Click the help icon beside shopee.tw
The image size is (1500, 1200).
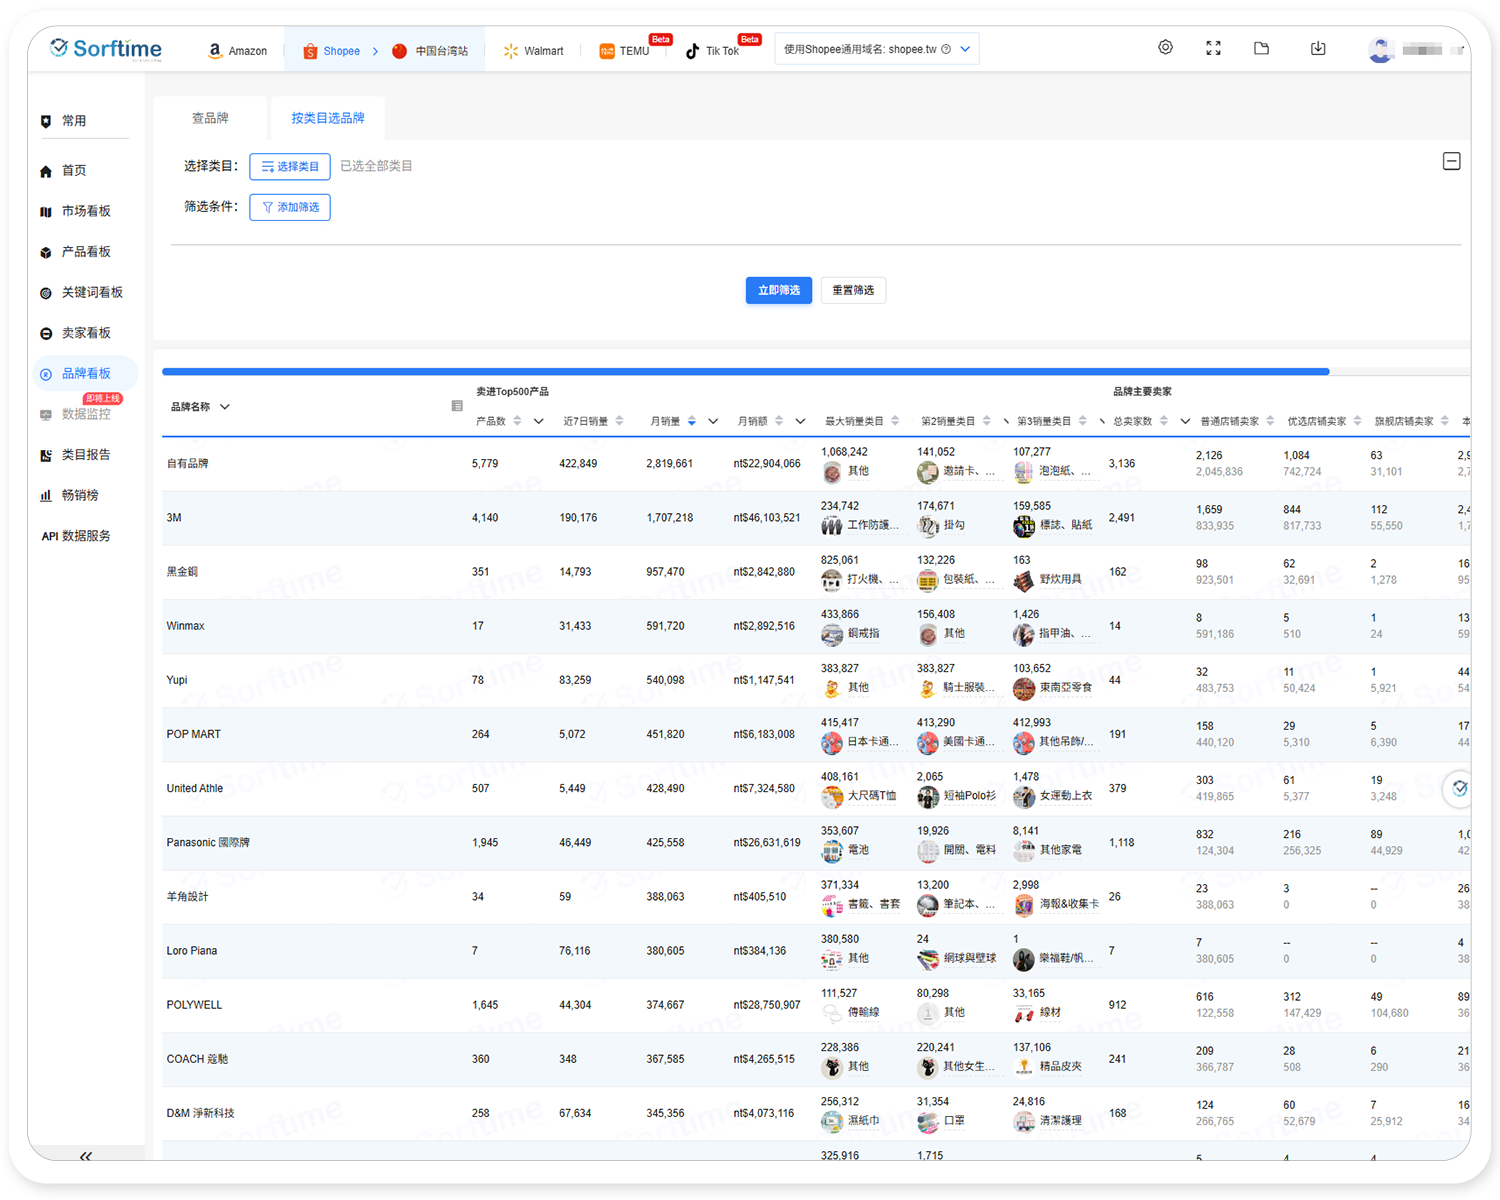coord(946,49)
